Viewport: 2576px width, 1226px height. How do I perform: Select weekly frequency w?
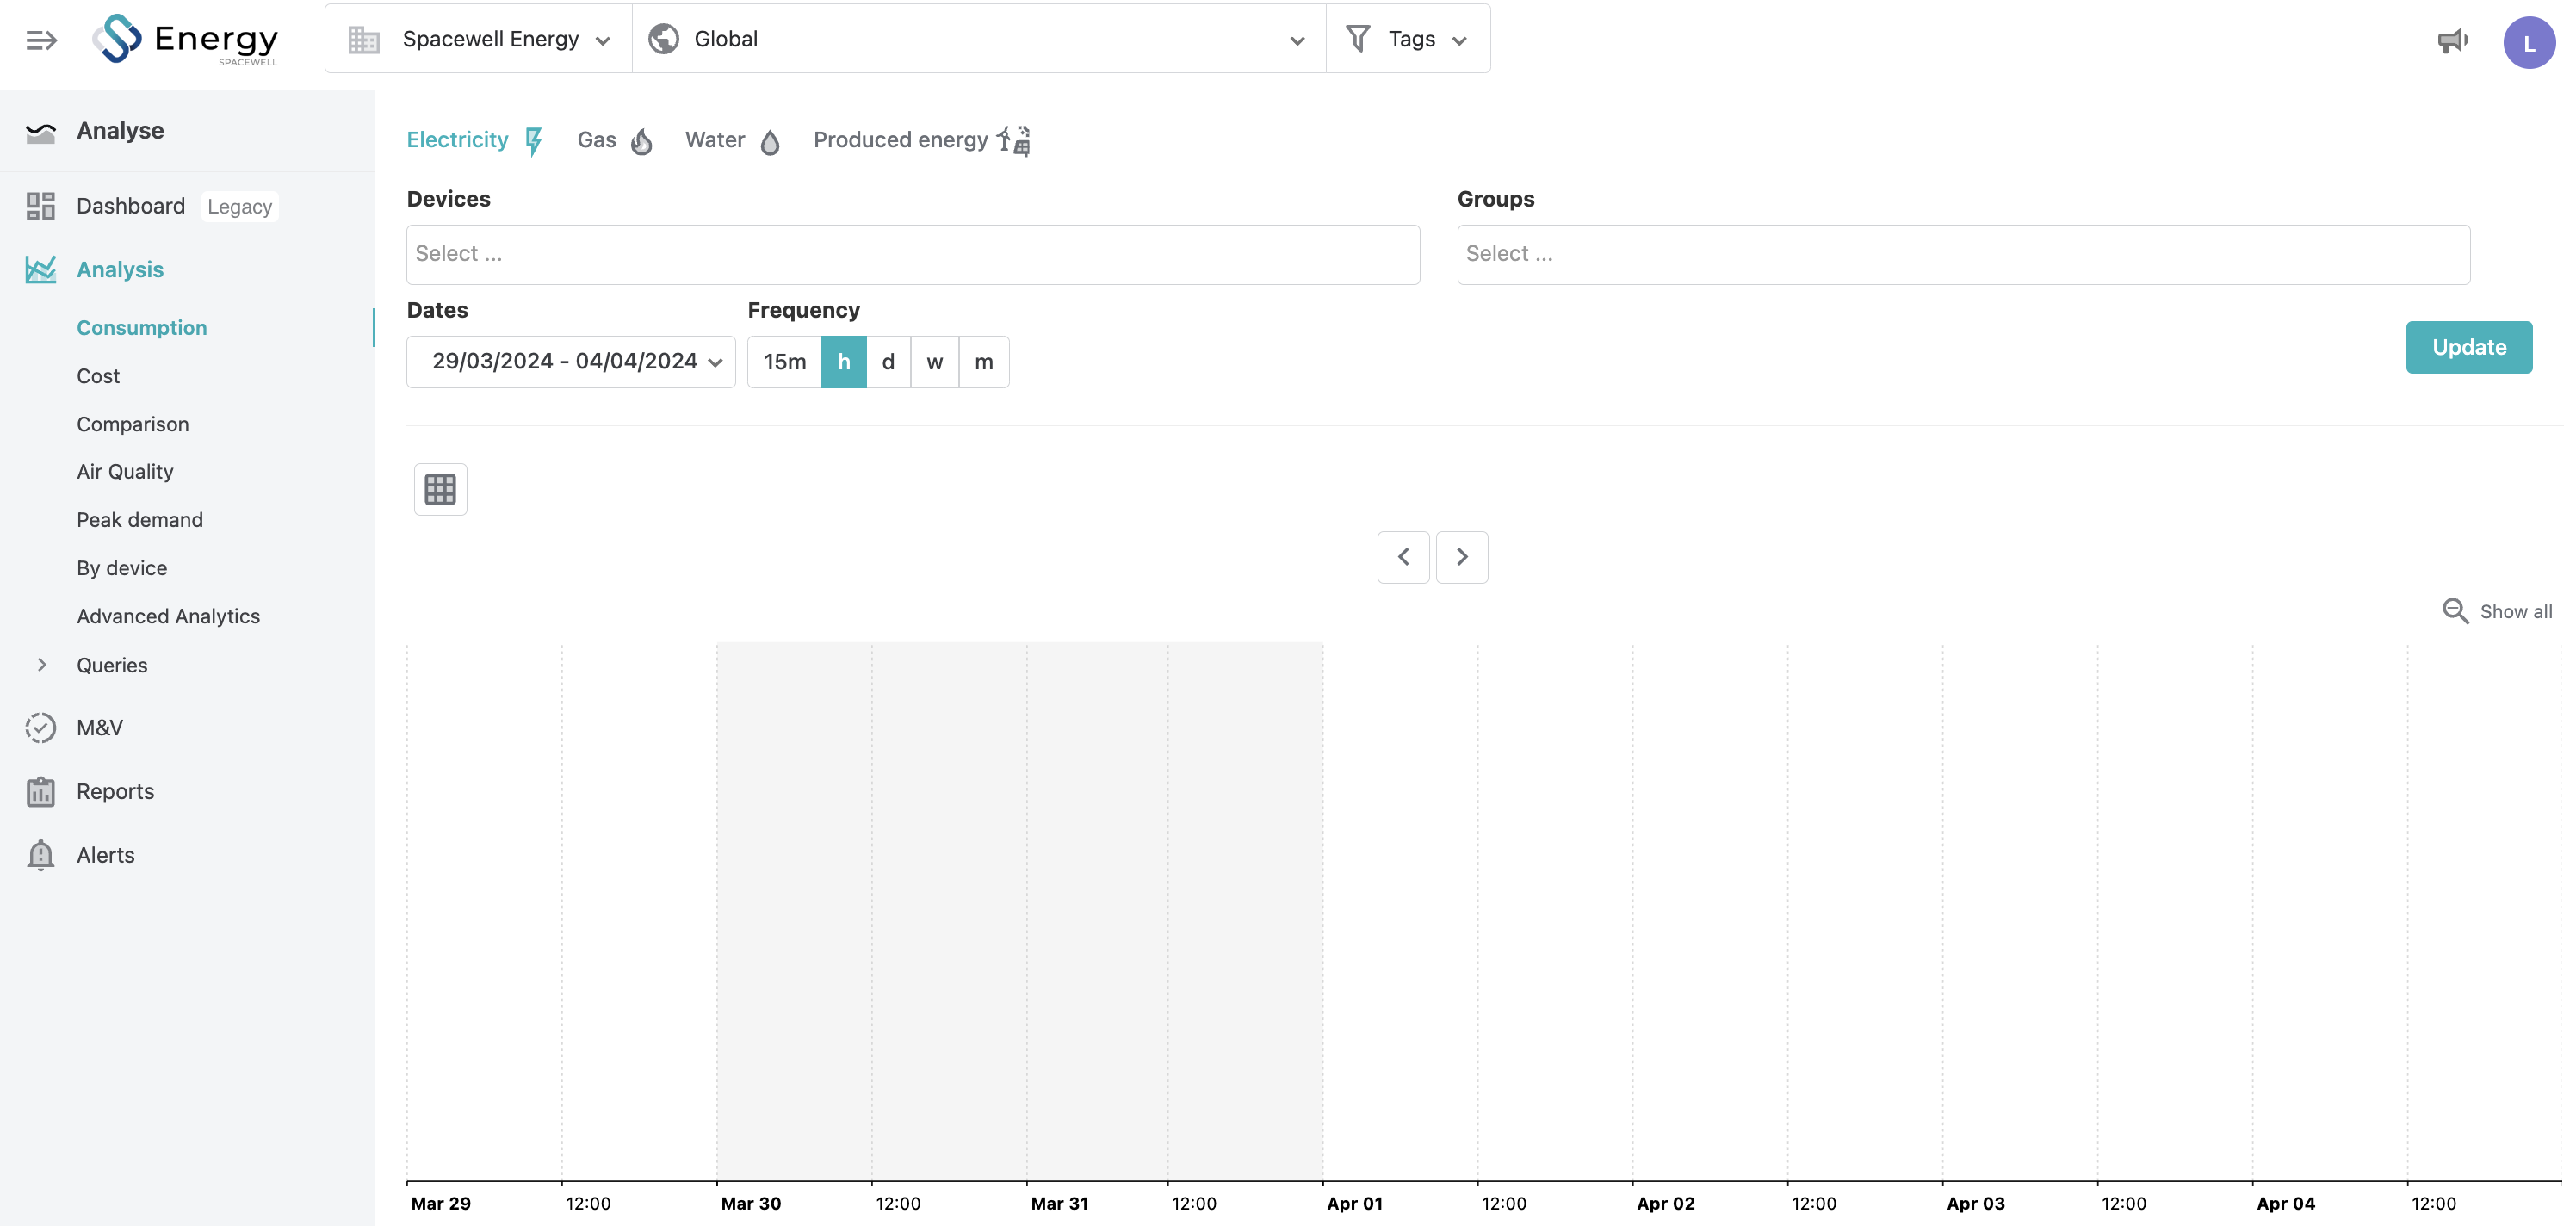(x=935, y=362)
